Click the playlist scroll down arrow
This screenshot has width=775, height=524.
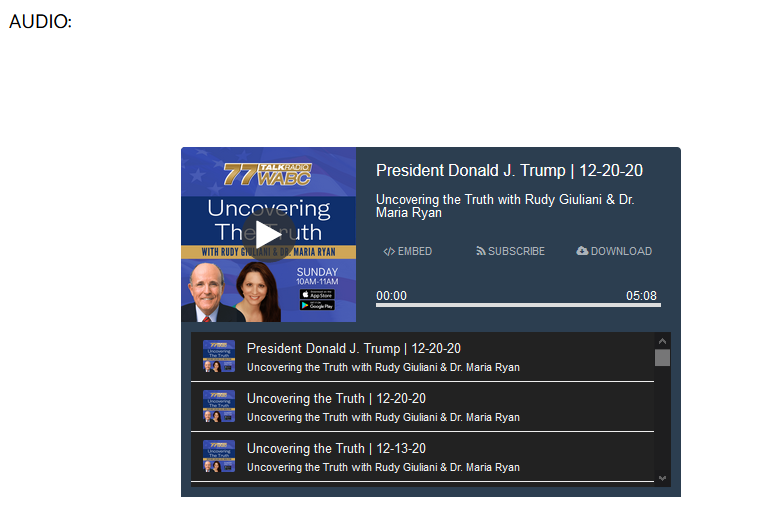coord(662,478)
